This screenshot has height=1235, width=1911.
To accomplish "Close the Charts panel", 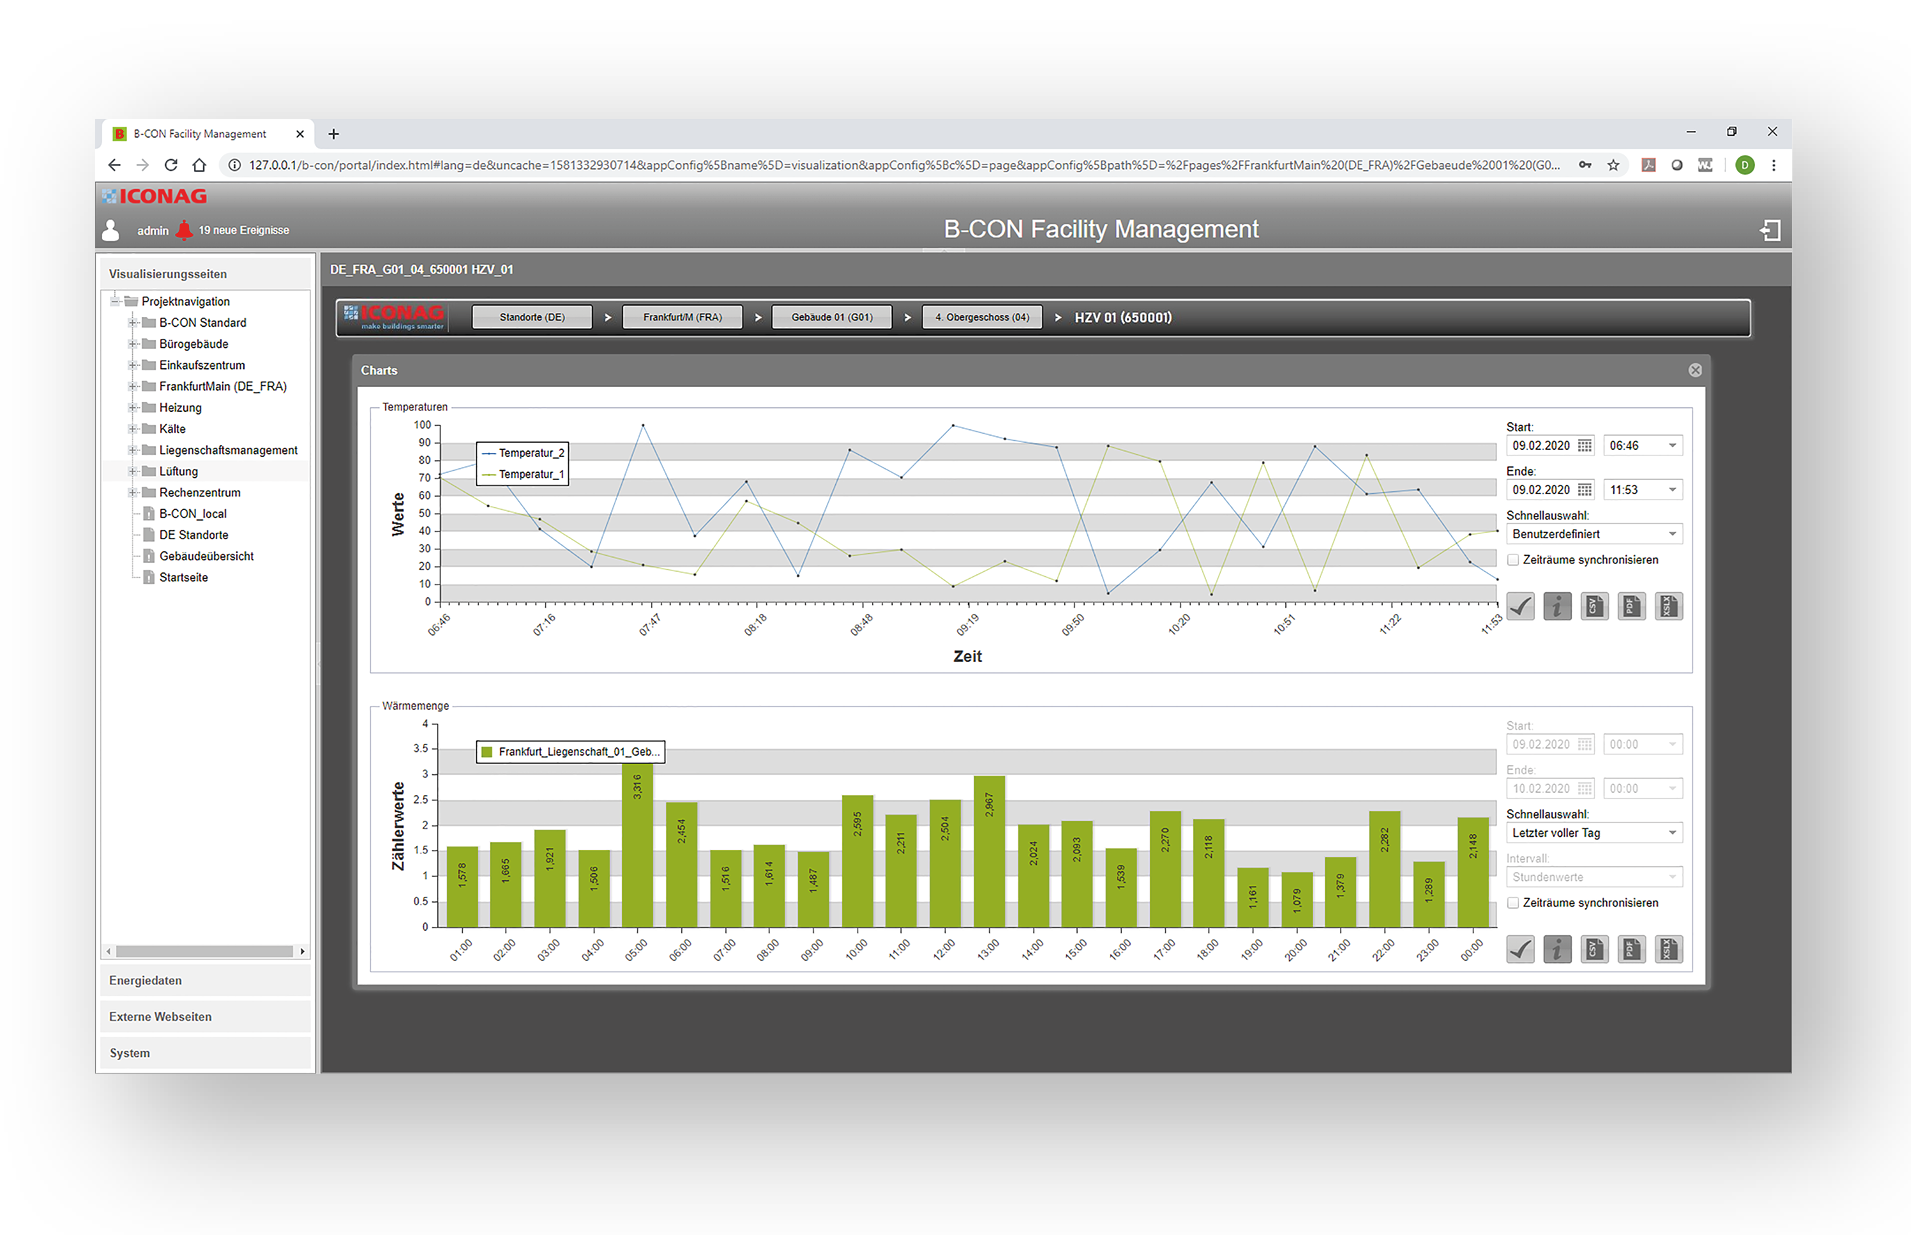I will pyautogui.click(x=1695, y=370).
